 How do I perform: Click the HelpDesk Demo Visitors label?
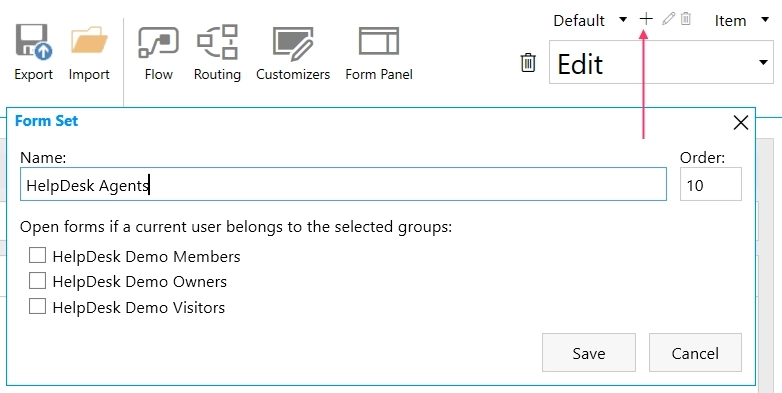pyautogui.click(x=139, y=307)
